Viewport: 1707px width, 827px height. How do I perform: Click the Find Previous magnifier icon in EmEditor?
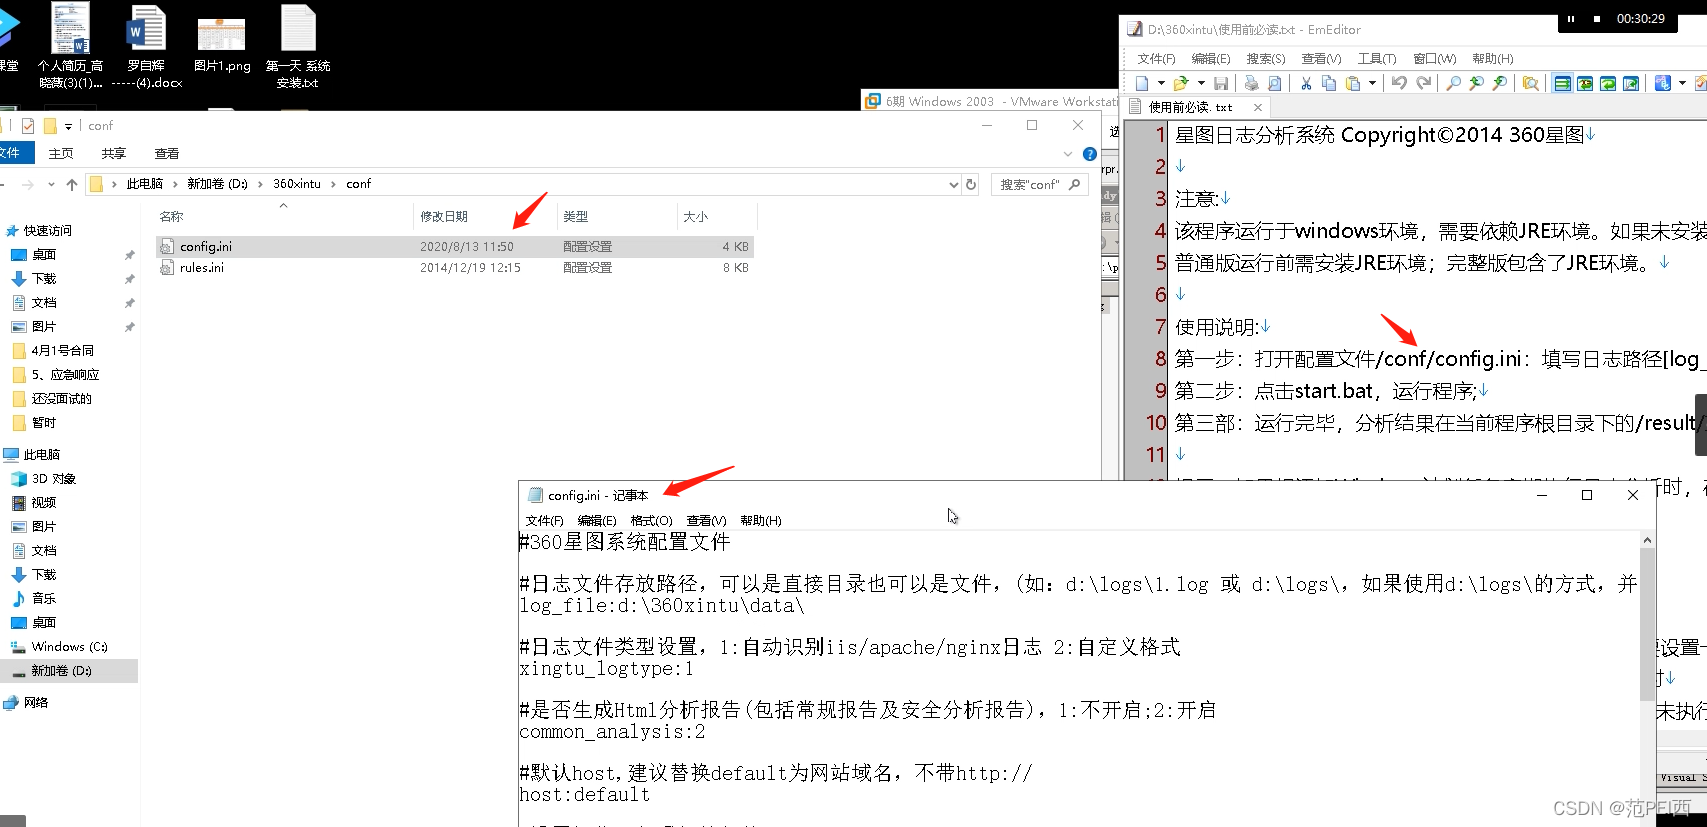pyautogui.click(x=1476, y=83)
